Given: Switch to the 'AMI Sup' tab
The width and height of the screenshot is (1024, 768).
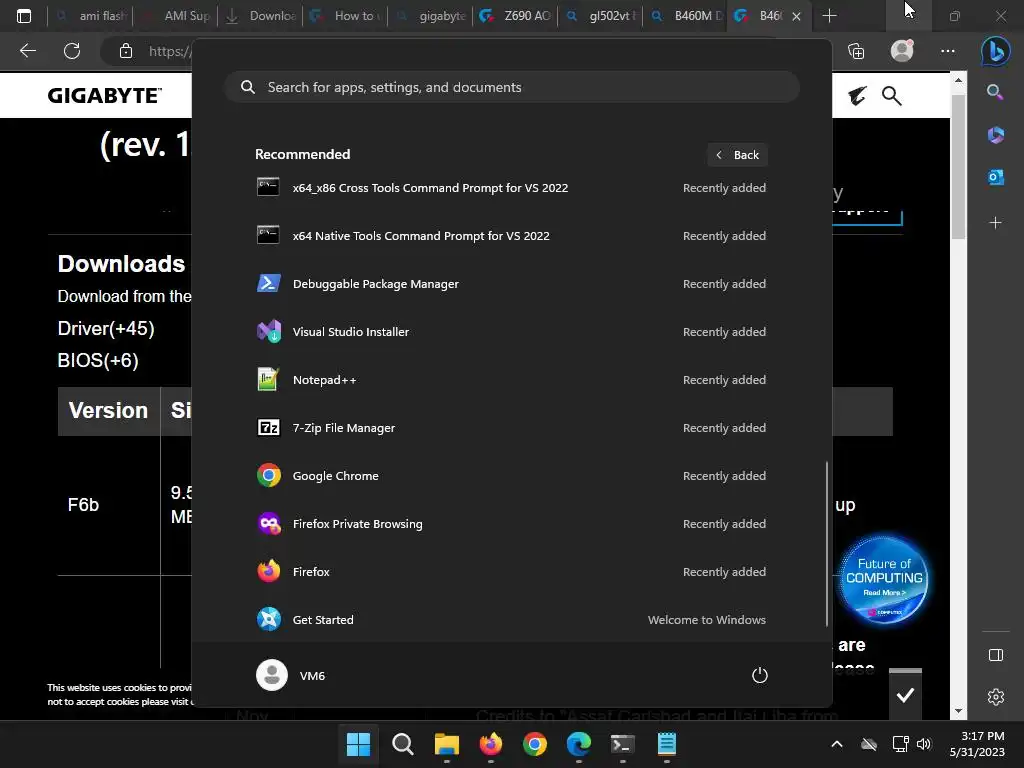Looking at the screenshot, I should point(175,16).
